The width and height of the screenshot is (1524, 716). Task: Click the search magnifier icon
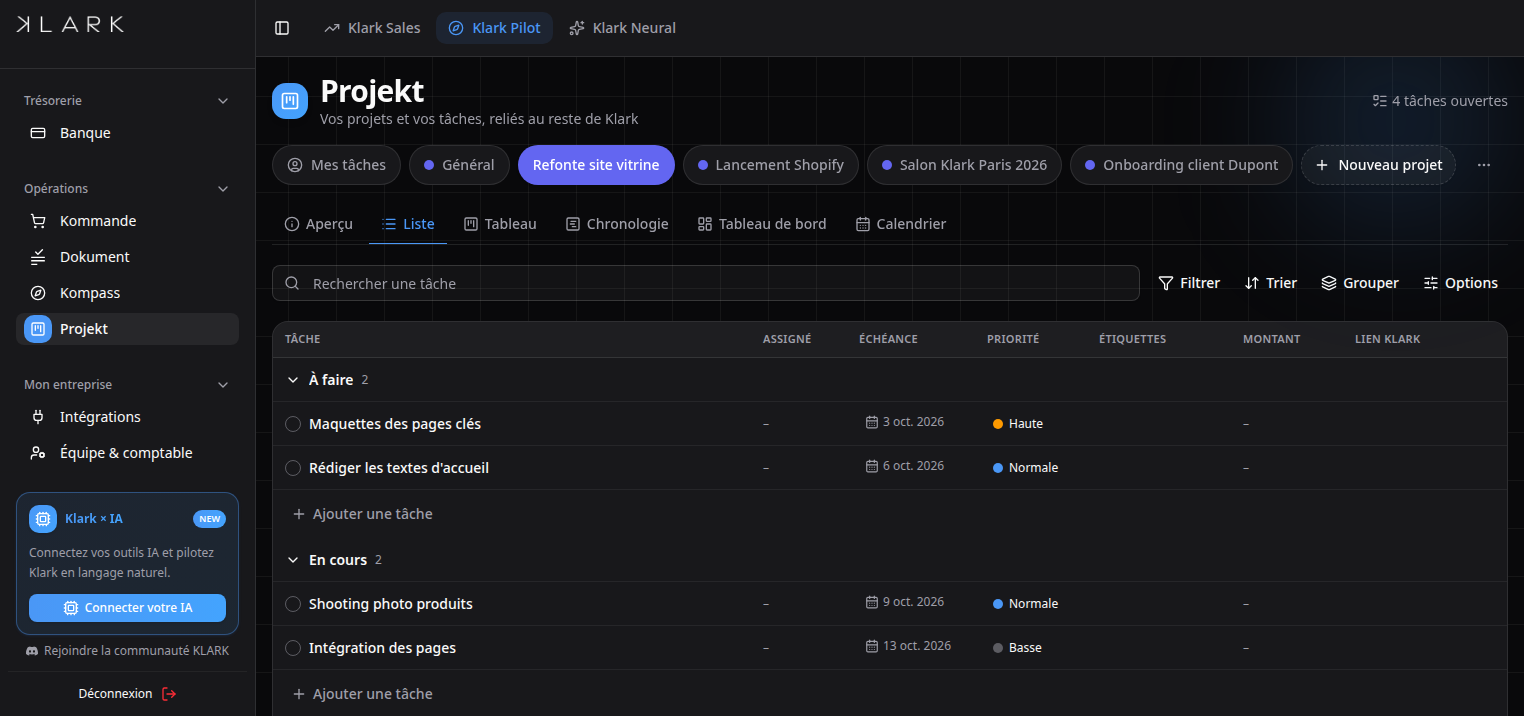pyautogui.click(x=293, y=283)
